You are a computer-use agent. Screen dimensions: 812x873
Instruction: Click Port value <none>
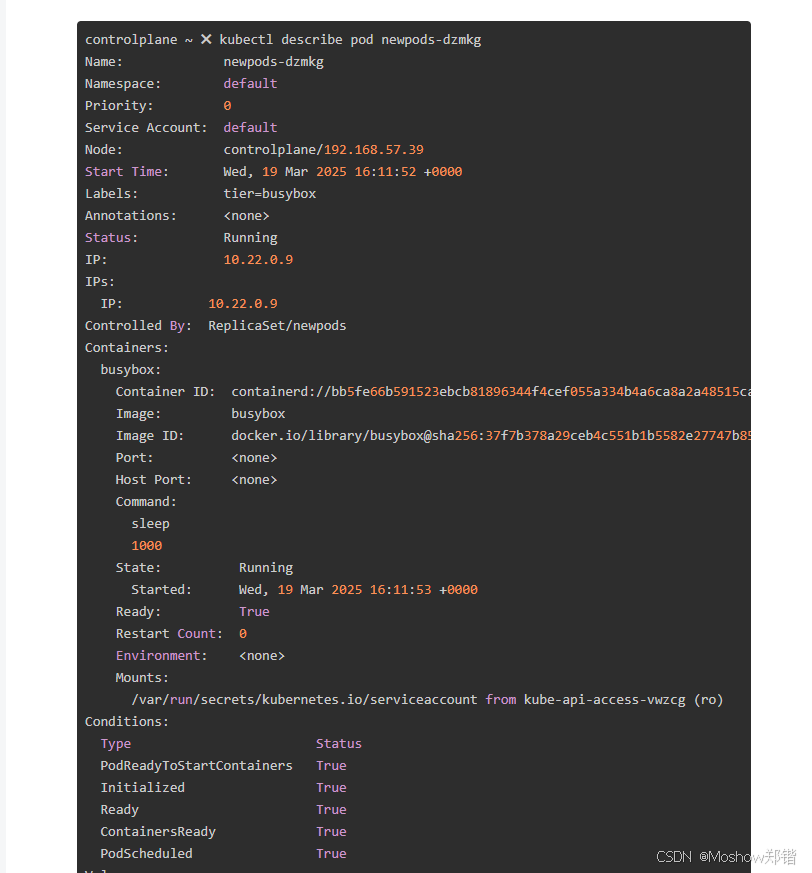[254, 458]
